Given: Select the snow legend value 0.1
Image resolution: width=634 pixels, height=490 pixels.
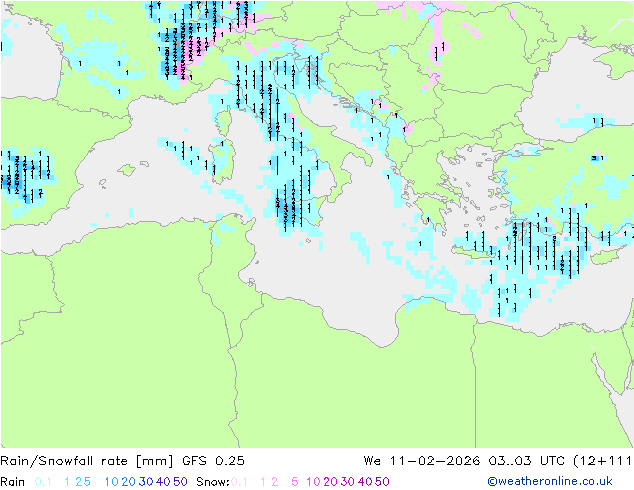Looking at the screenshot, I should [239, 482].
